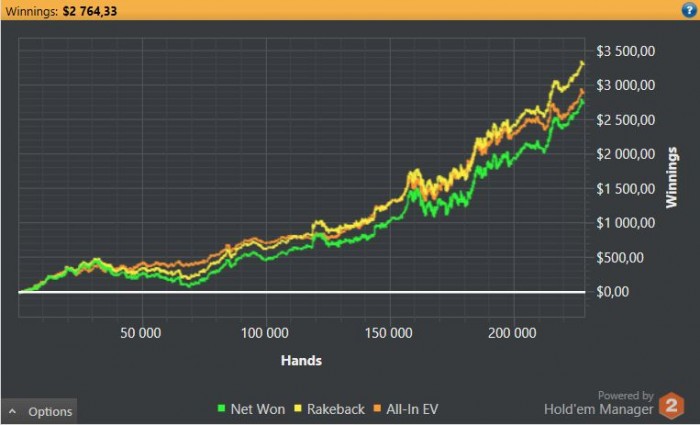Toggle the Net Won series label

point(258,409)
